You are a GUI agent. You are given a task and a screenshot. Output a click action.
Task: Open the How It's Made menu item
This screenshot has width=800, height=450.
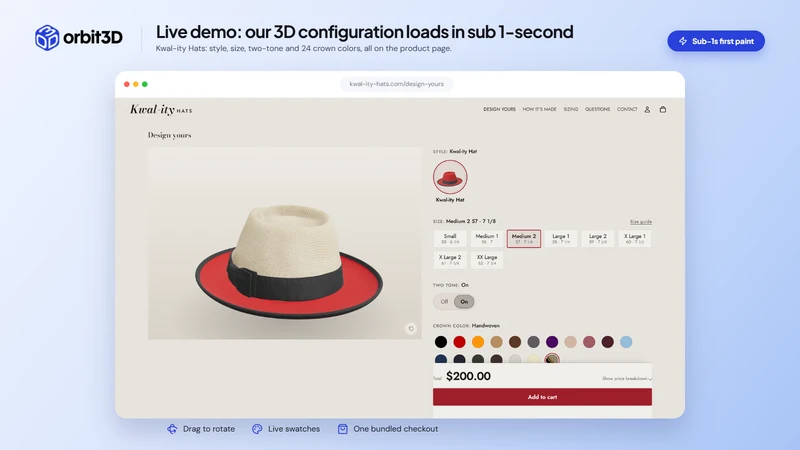pyautogui.click(x=539, y=109)
